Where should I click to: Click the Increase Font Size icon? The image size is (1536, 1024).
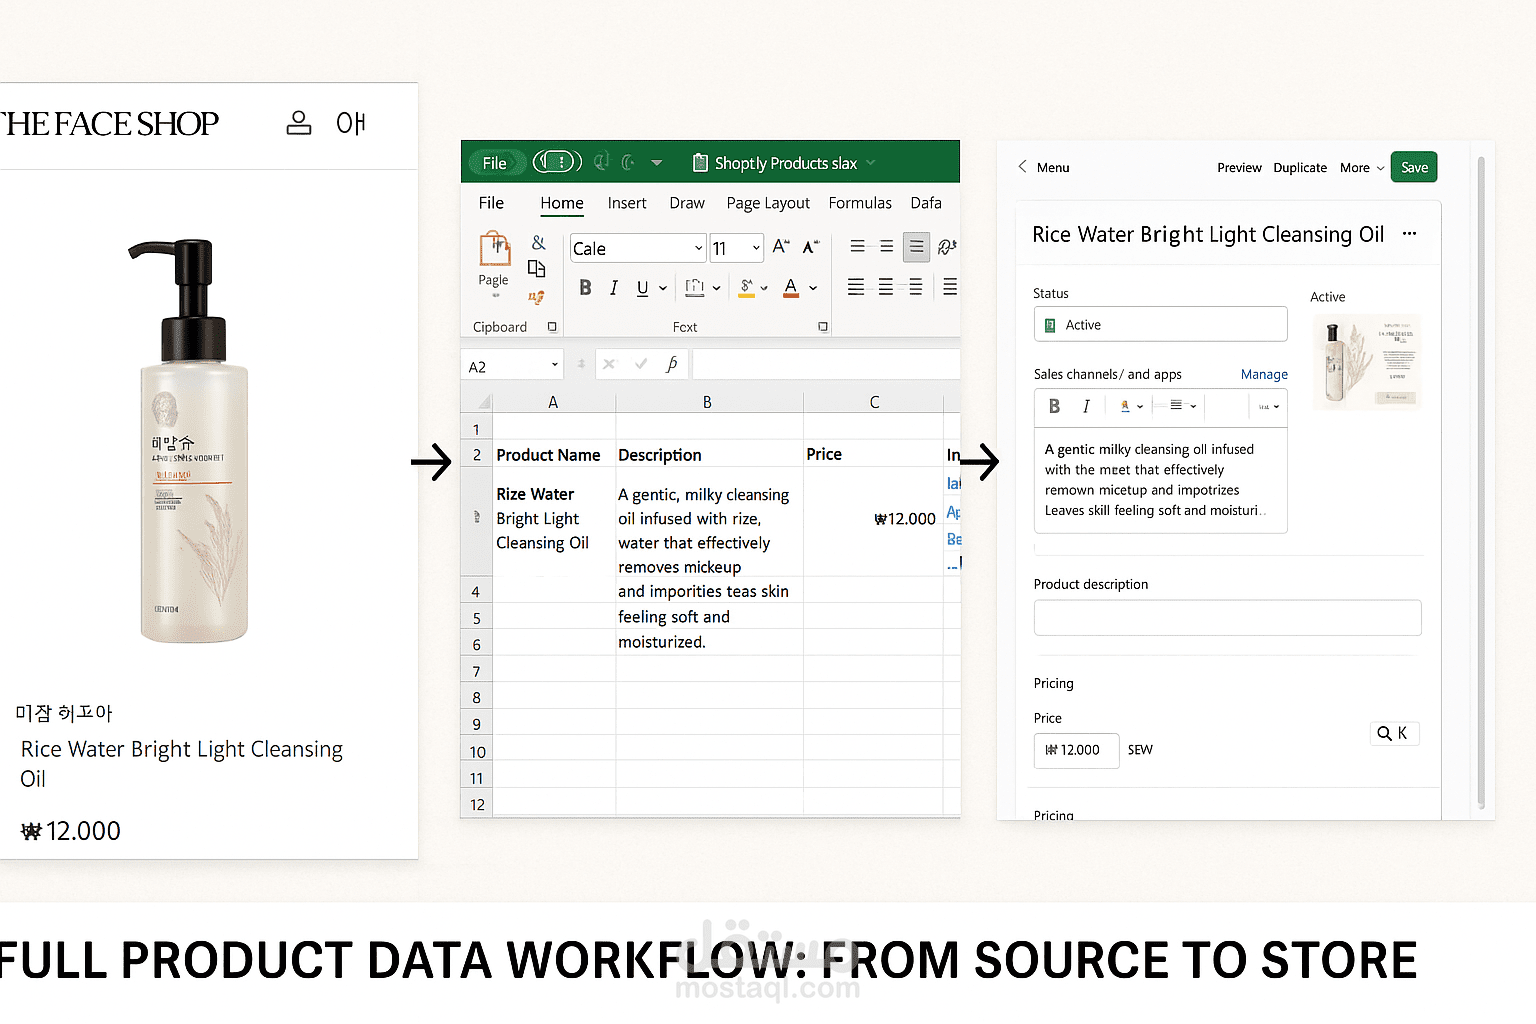point(781,246)
